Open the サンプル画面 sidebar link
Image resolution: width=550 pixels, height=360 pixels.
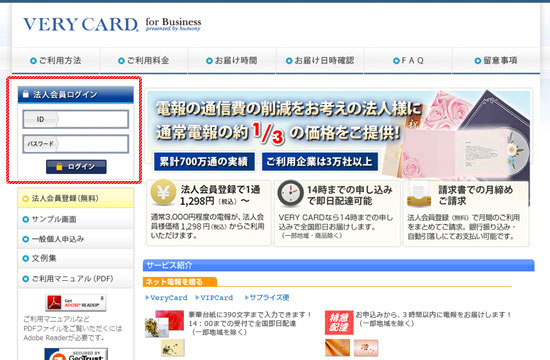pos(76,219)
